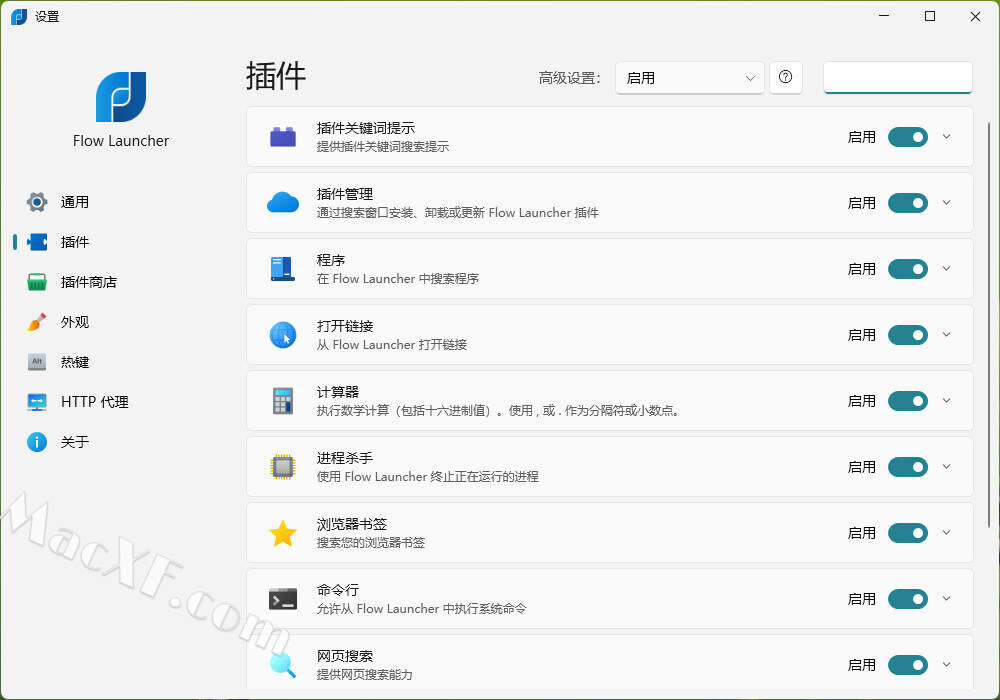This screenshot has height=700, width=1000.
Task: Click the open link globe icon
Action: click(283, 335)
